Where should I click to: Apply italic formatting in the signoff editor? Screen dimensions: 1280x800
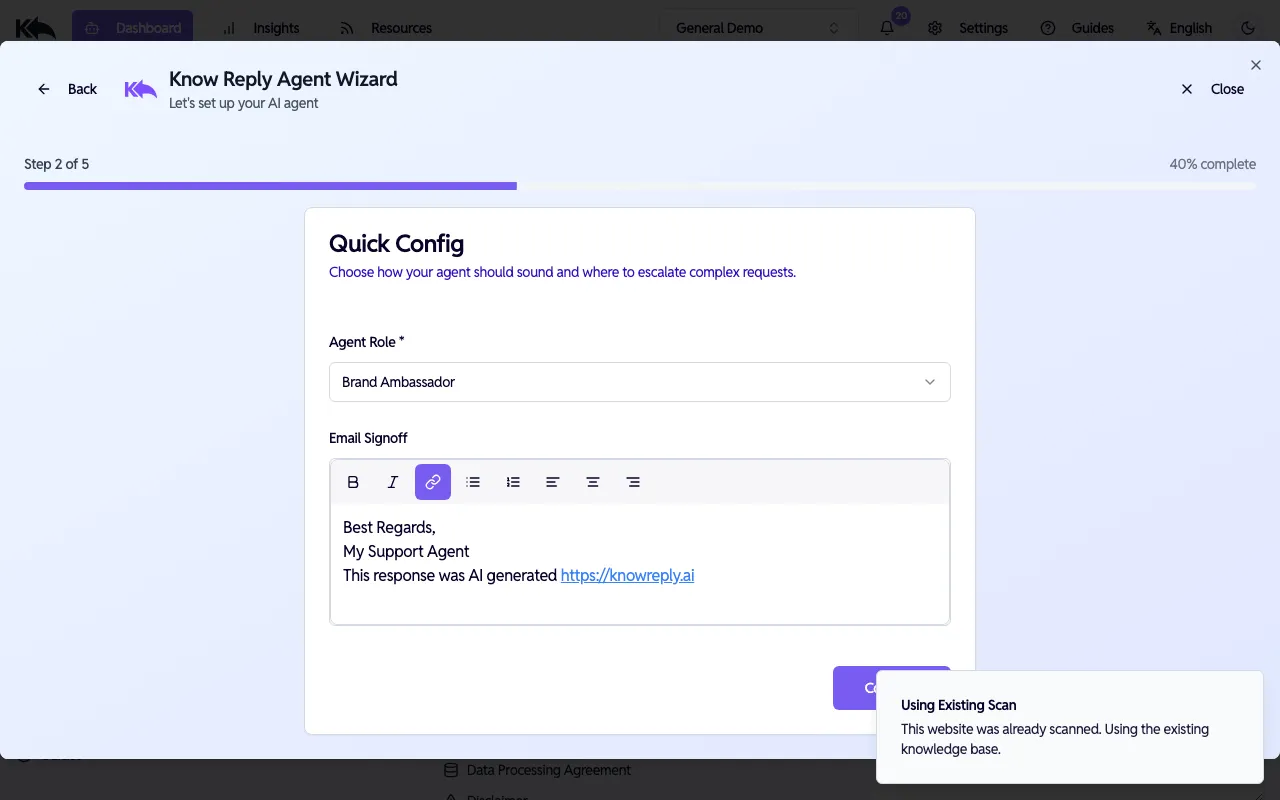[392, 482]
